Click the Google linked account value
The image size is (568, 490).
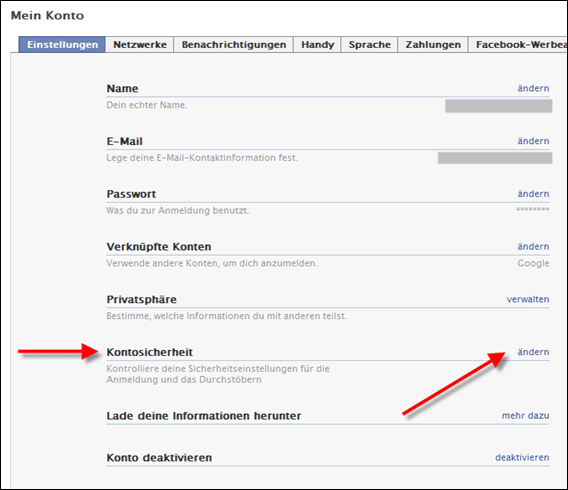tap(533, 263)
